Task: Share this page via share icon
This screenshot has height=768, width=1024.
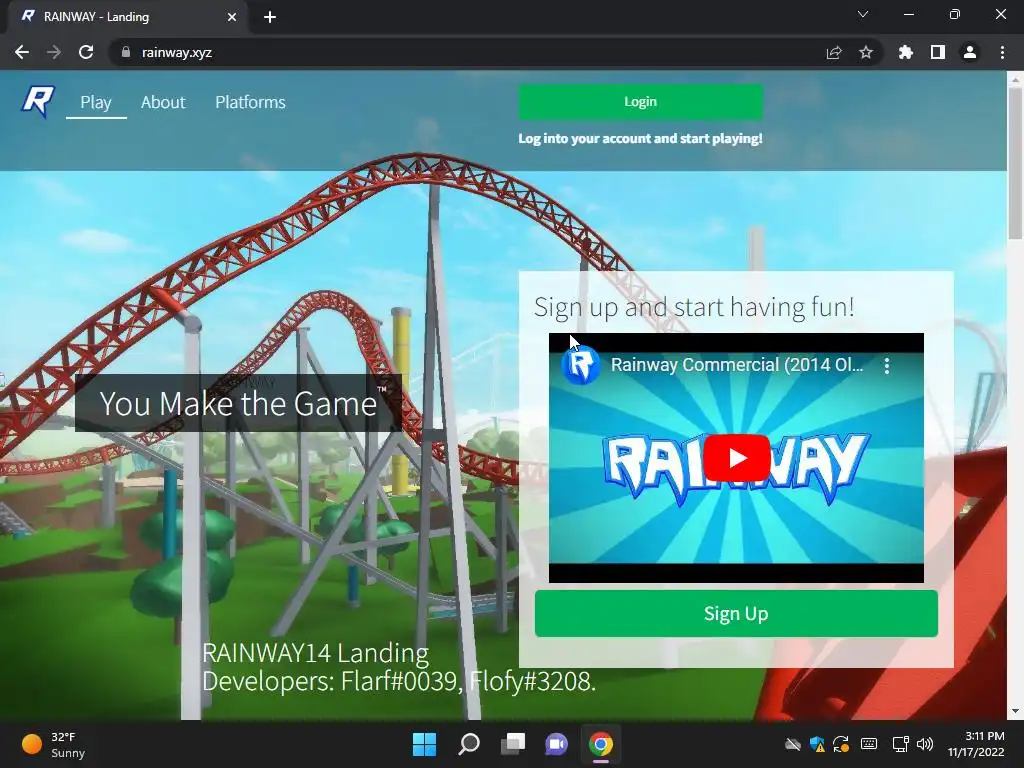Action: tap(834, 52)
